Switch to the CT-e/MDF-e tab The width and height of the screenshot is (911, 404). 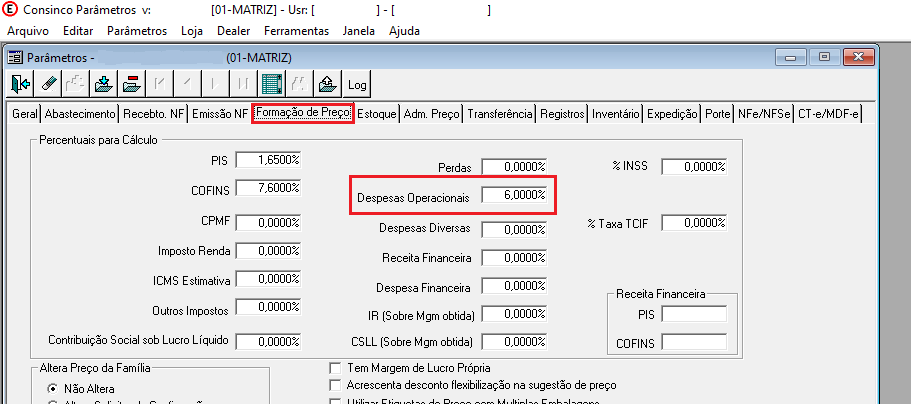tap(828, 114)
